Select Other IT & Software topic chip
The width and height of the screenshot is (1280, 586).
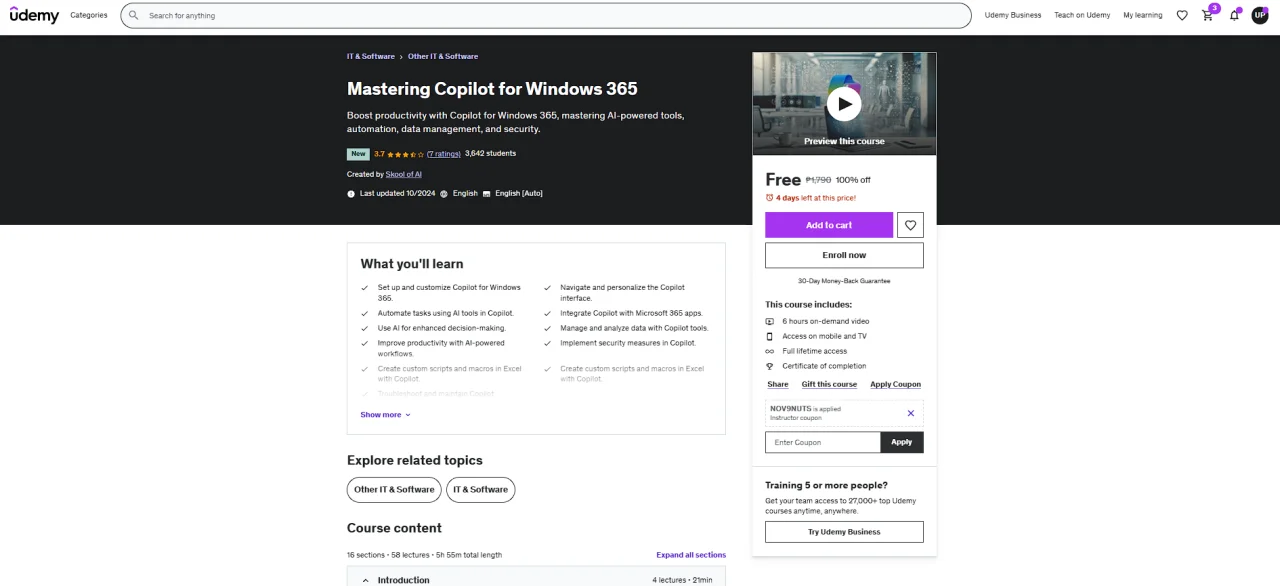click(x=394, y=490)
